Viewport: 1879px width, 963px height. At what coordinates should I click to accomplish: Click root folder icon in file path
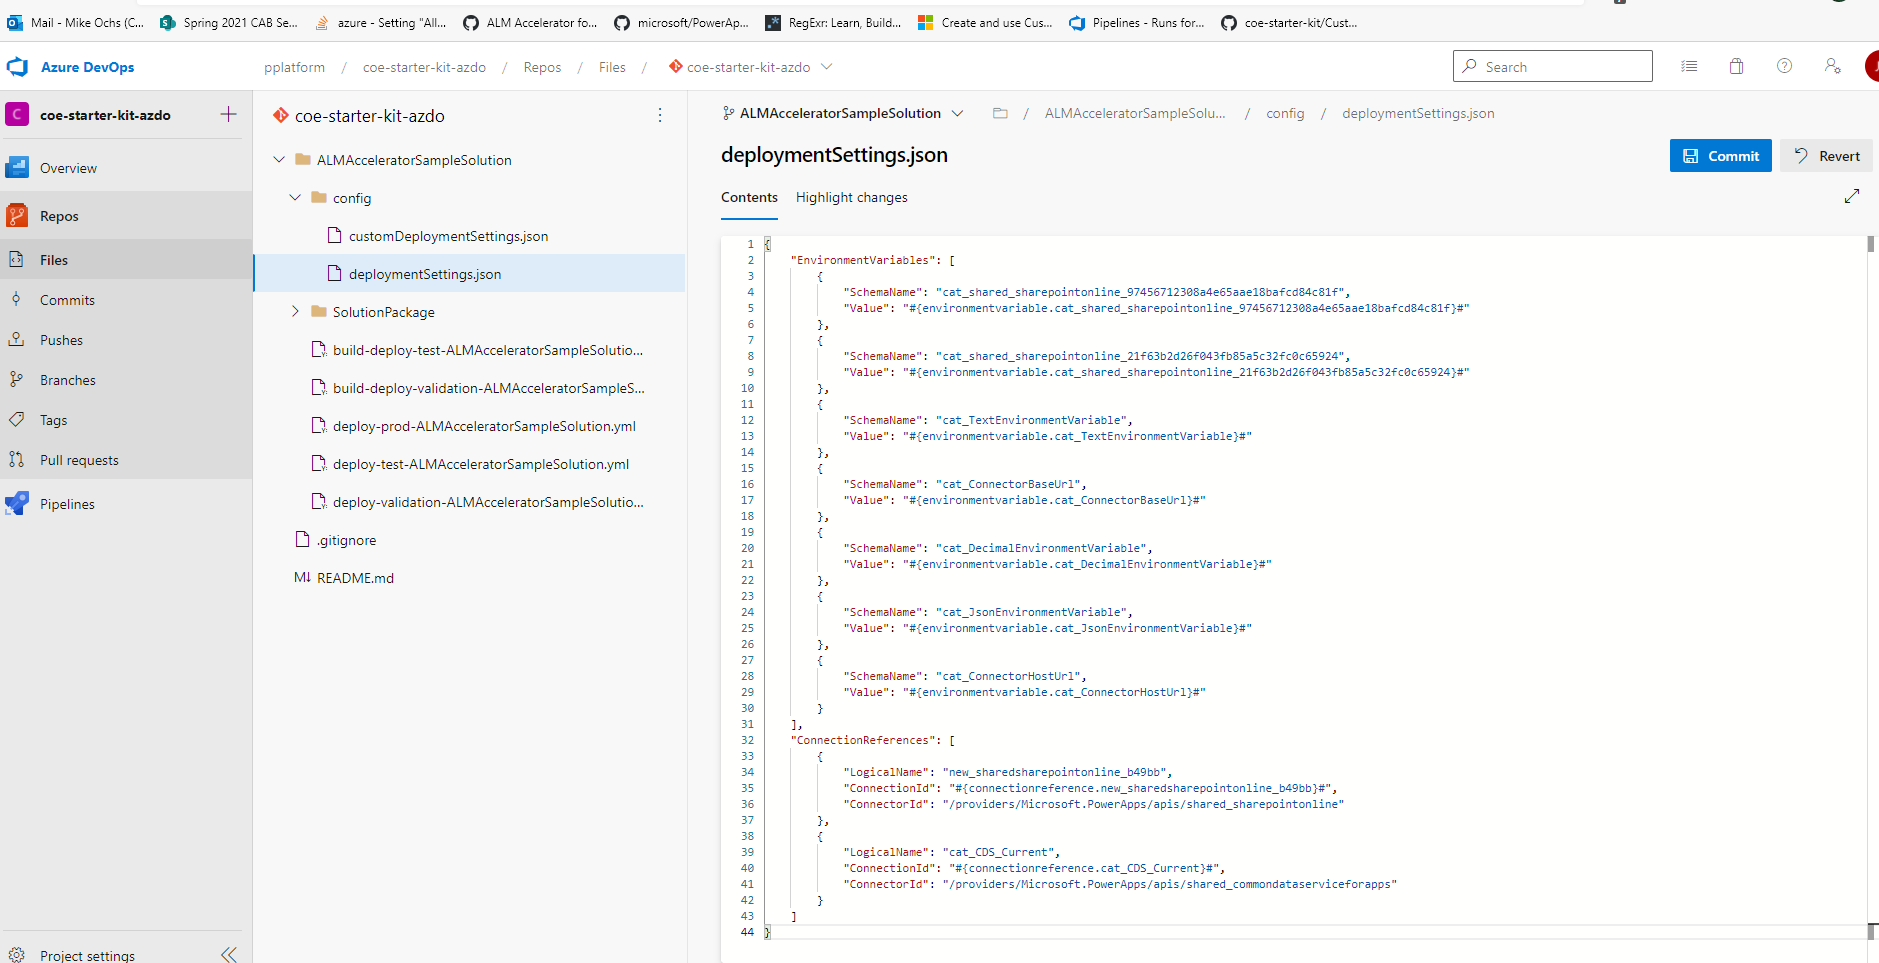[1000, 113]
